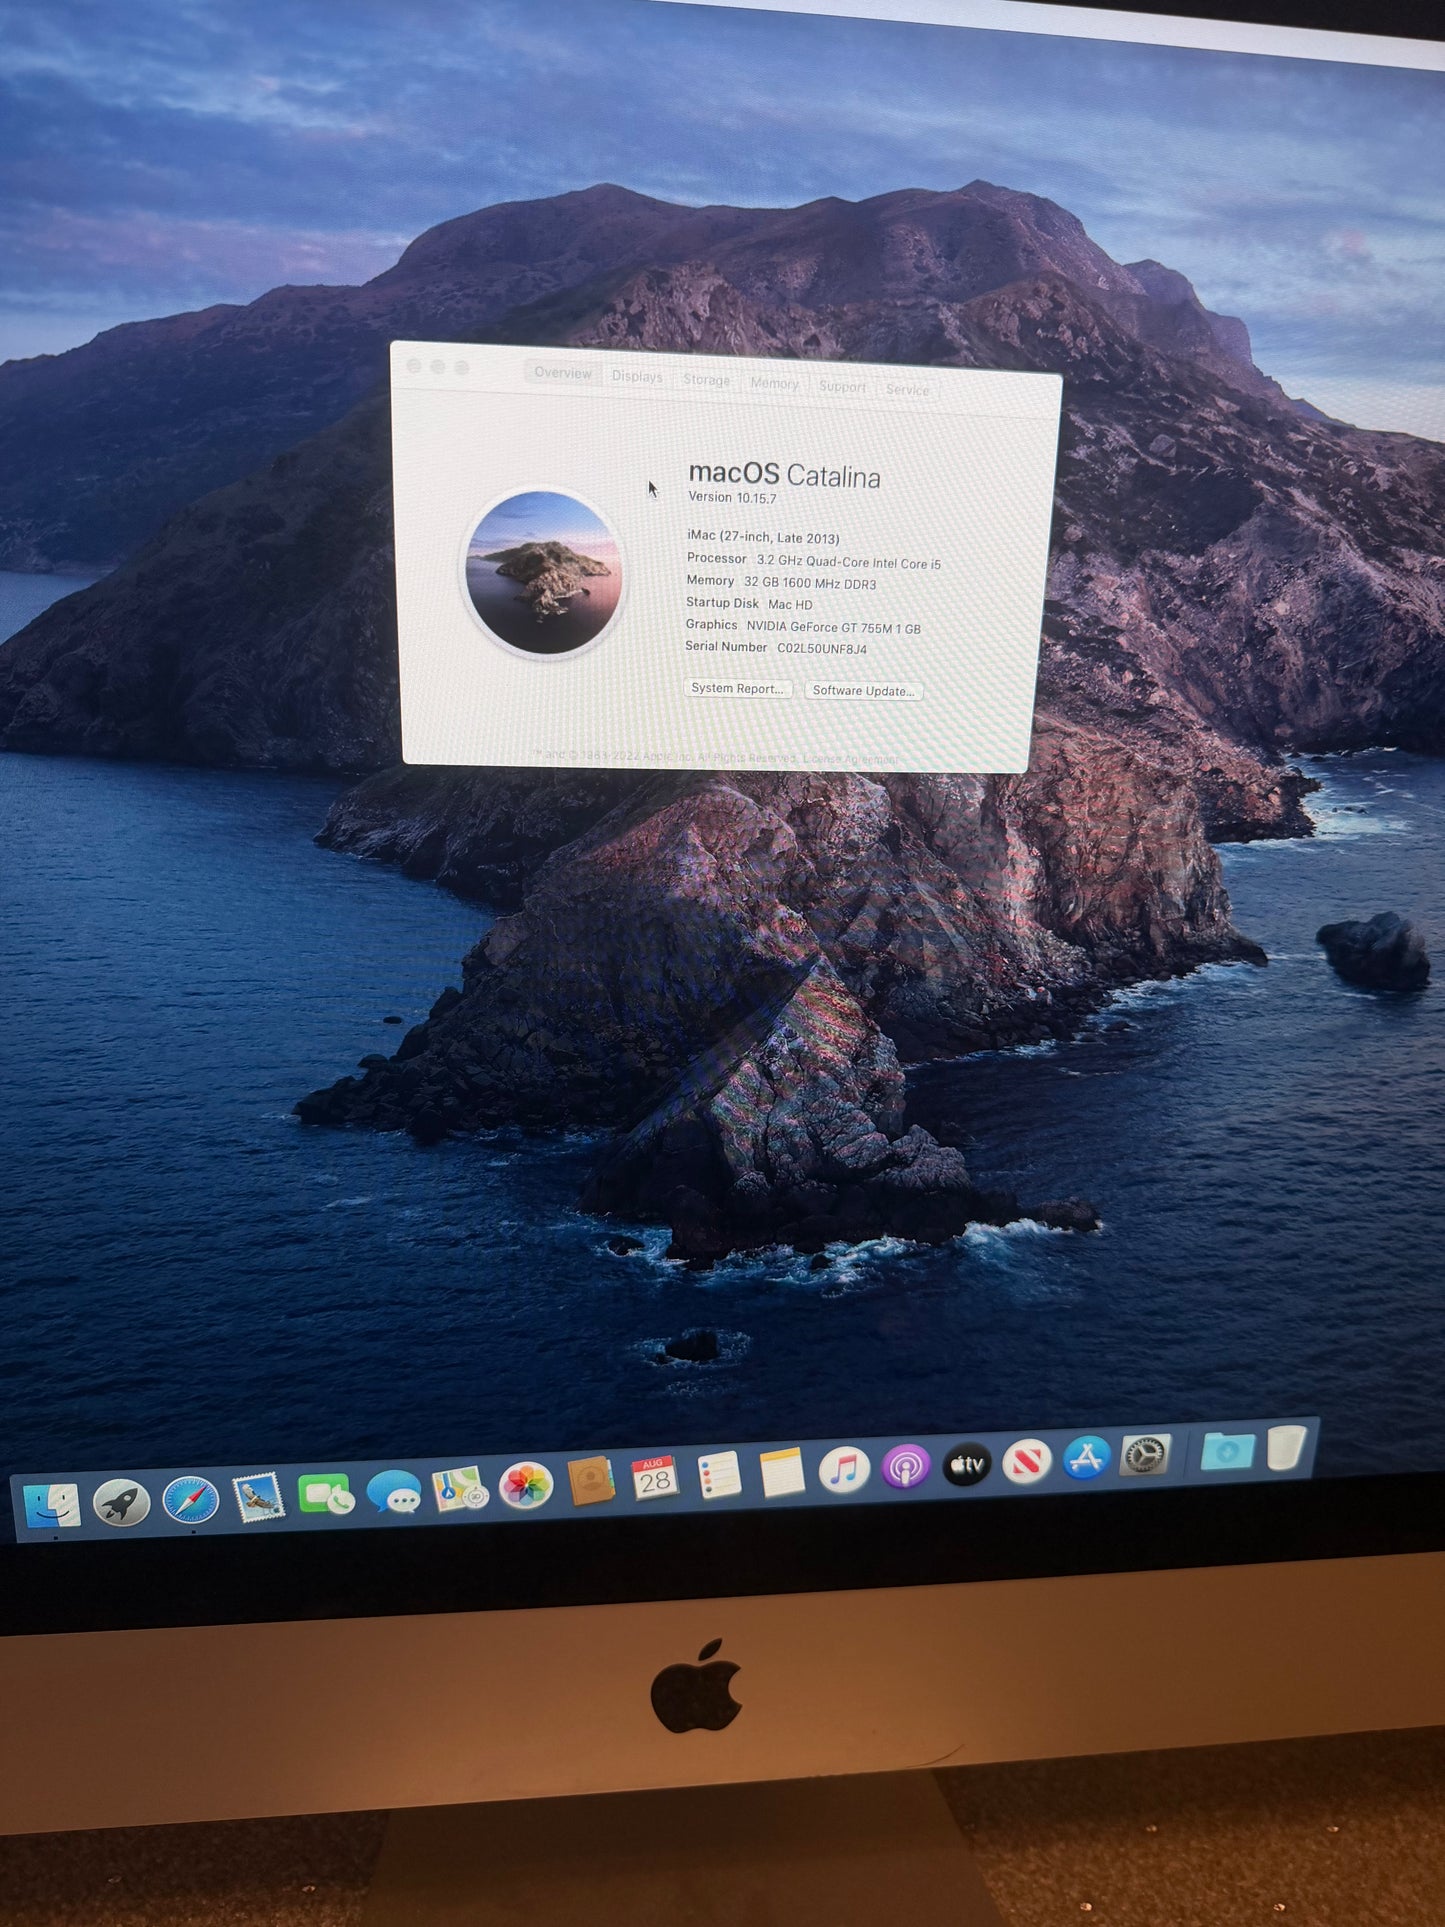
Task: Open Downloads folder in Dock
Action: tap(1228, 1450)
